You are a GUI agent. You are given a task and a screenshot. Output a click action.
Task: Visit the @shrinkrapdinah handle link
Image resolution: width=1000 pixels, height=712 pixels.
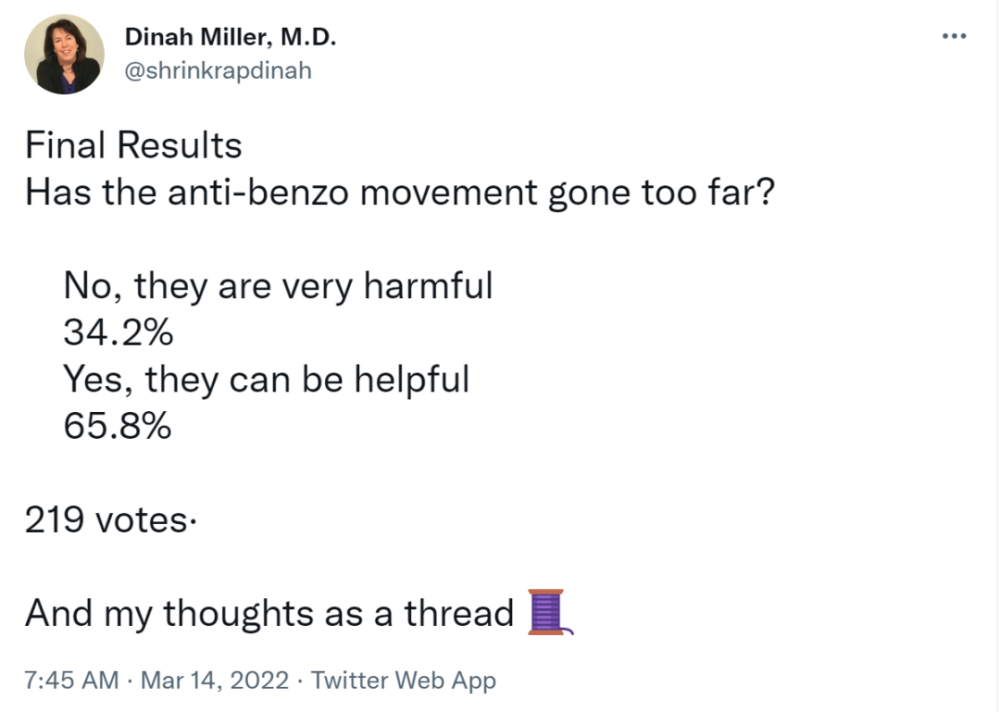coord(218,70)
